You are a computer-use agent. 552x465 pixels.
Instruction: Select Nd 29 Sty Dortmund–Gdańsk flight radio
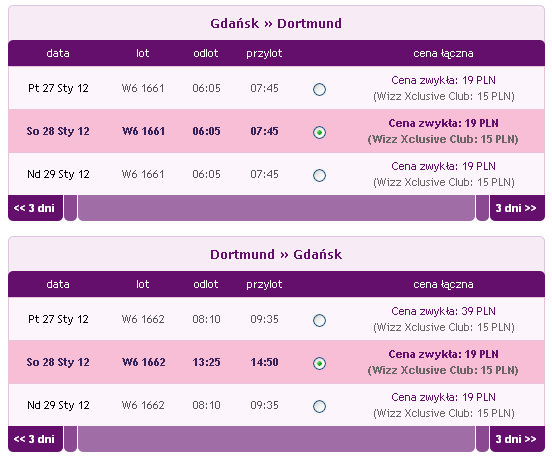319,406
